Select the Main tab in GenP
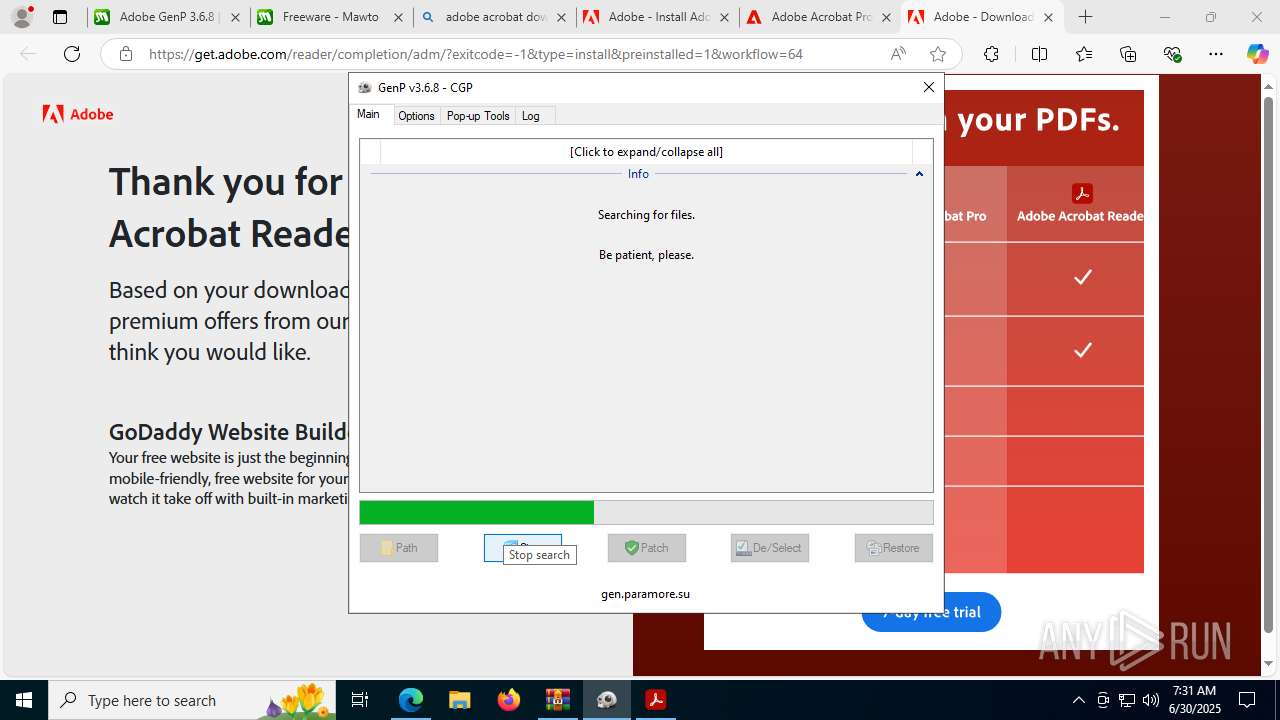The width and height of the screenshot is (1280, 720). 369,114
